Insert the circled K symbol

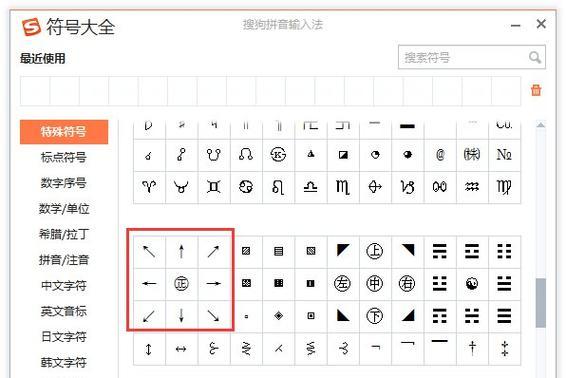[x=278, y=155]
